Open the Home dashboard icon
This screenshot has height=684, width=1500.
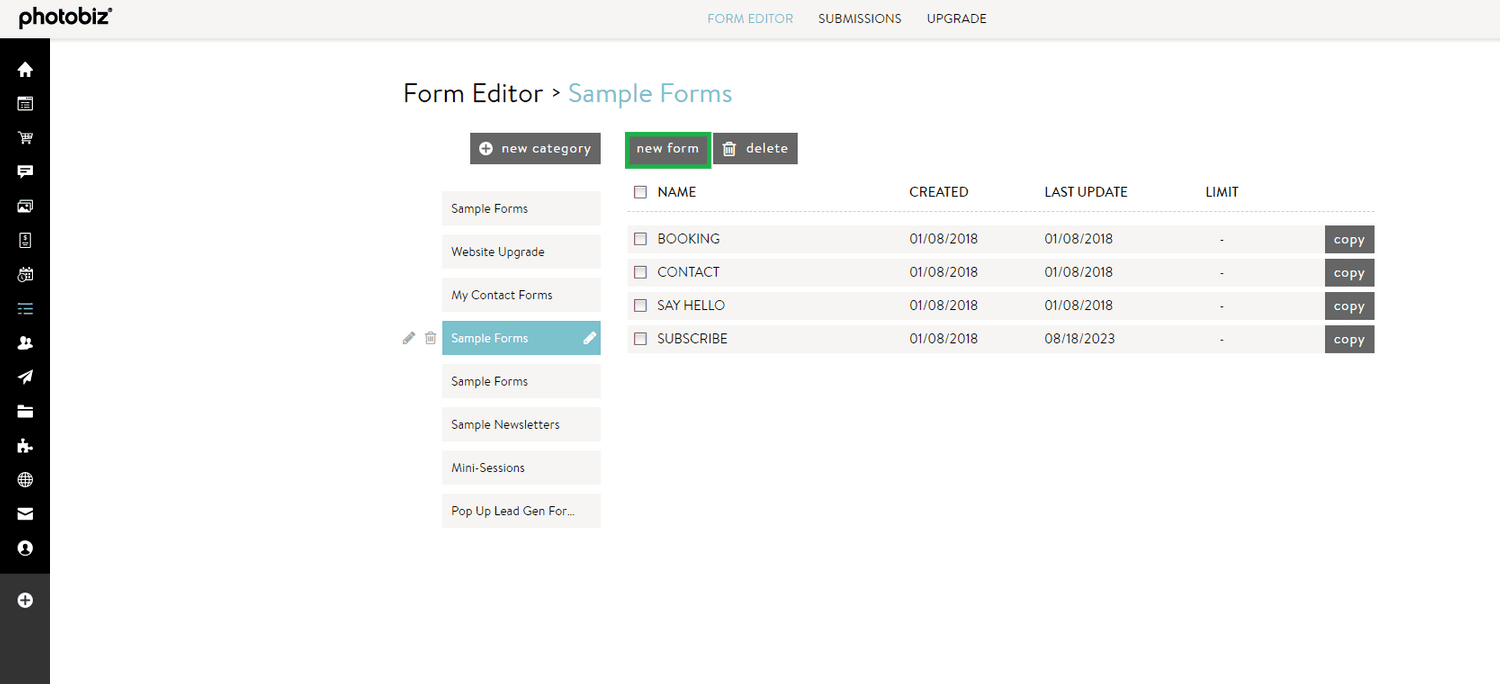24,69
